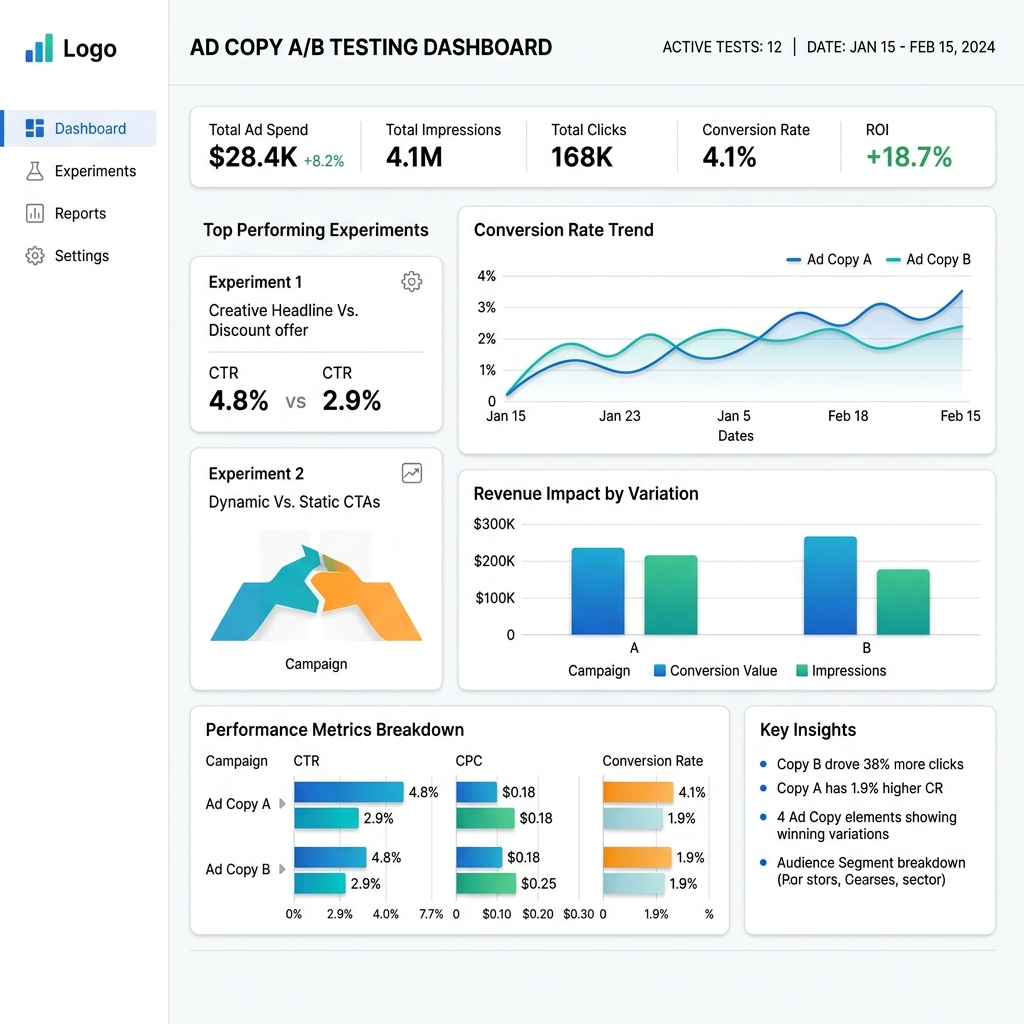Click Ad Copy B $0.25 CPC bar
Screen dimensions: 1024x1024
coord(486,883)
